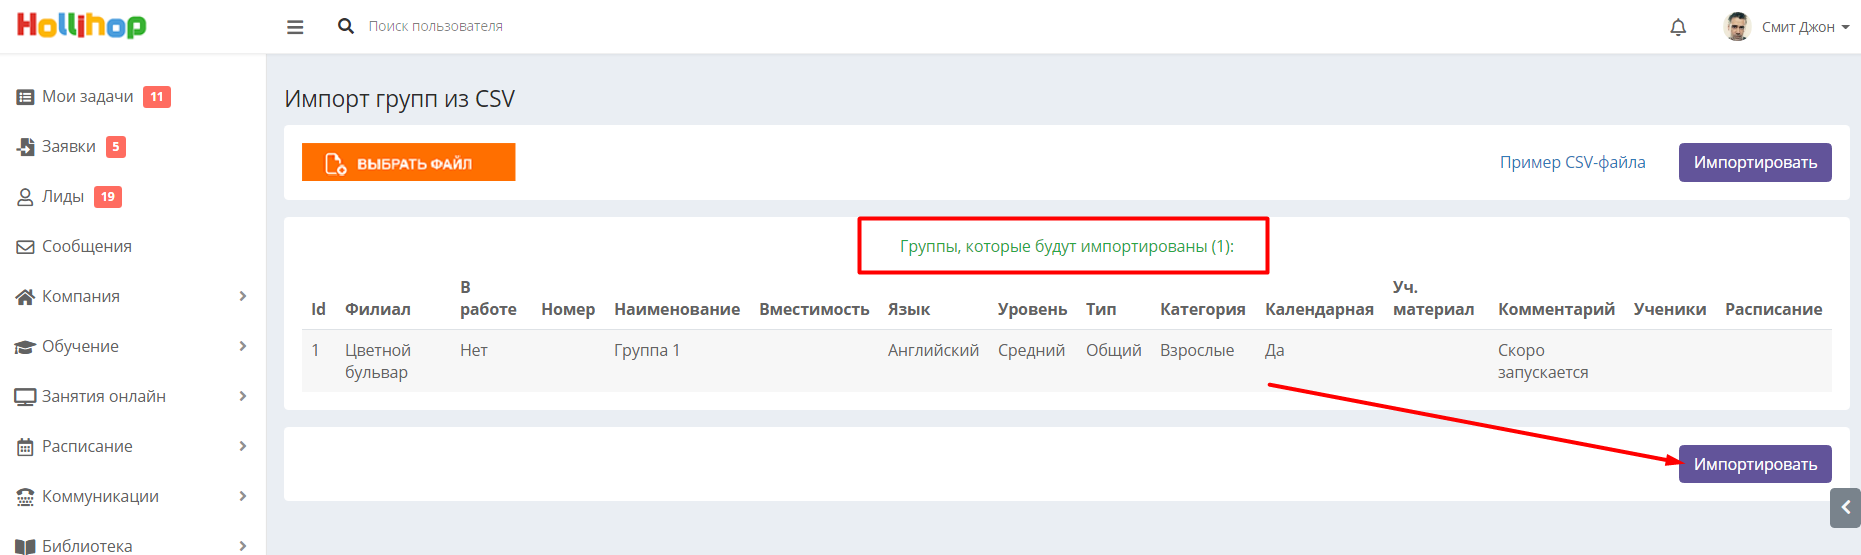
Task: Expand the sidebar Расписание chevron
Action: tap(243, 446)
